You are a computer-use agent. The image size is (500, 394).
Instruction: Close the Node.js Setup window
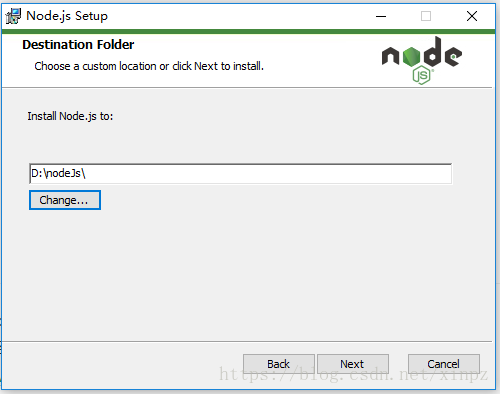pos(472,16)
